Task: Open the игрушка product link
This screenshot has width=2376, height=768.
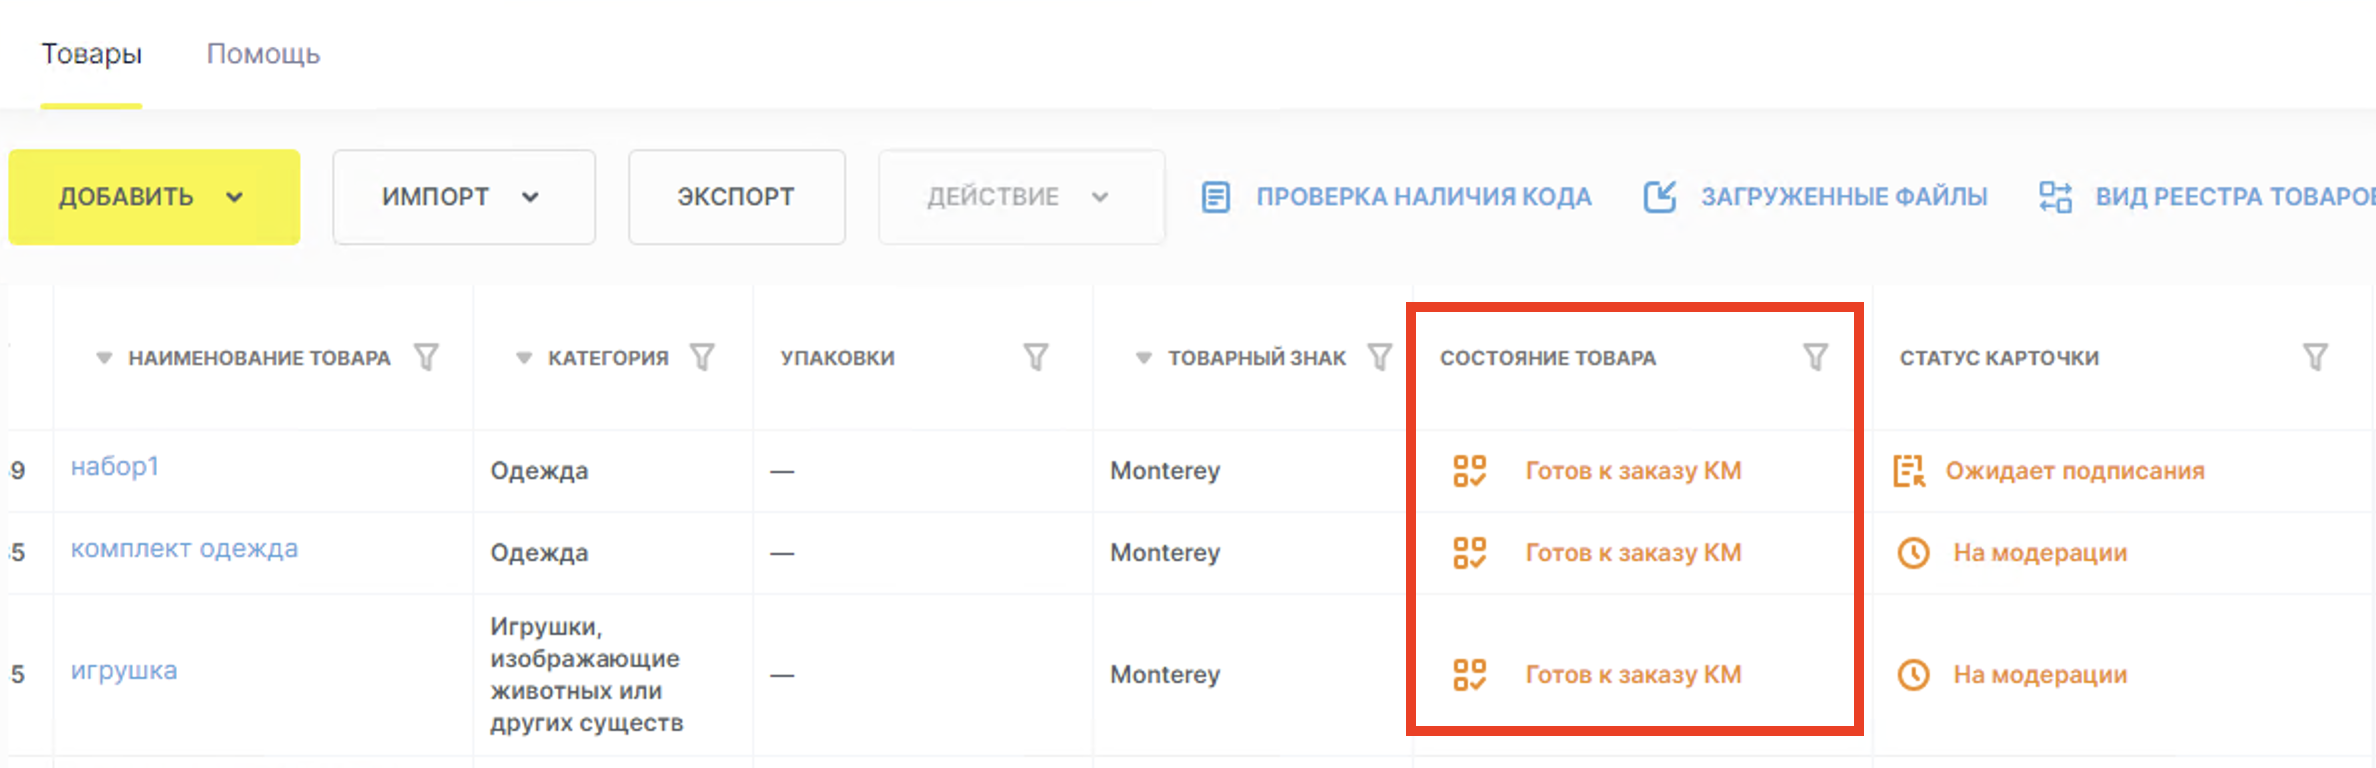Action: (x=124, y=671)
